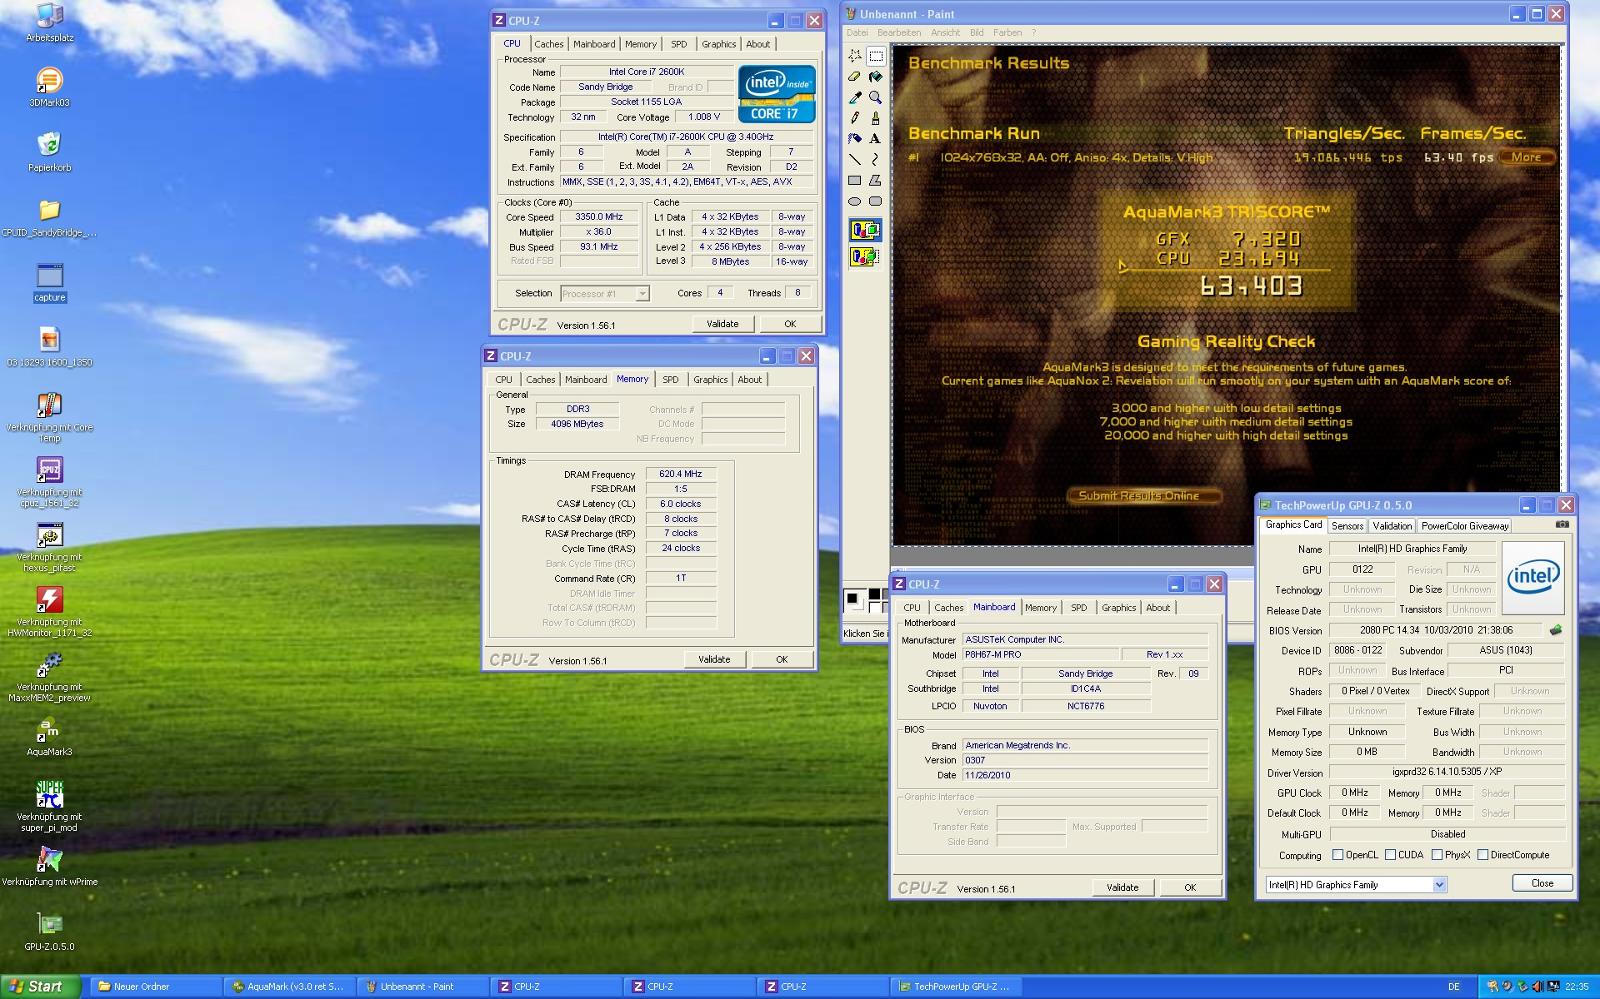
Task: Activate the Pick Color eyedropper tool
Action: (x=855, y=97)
